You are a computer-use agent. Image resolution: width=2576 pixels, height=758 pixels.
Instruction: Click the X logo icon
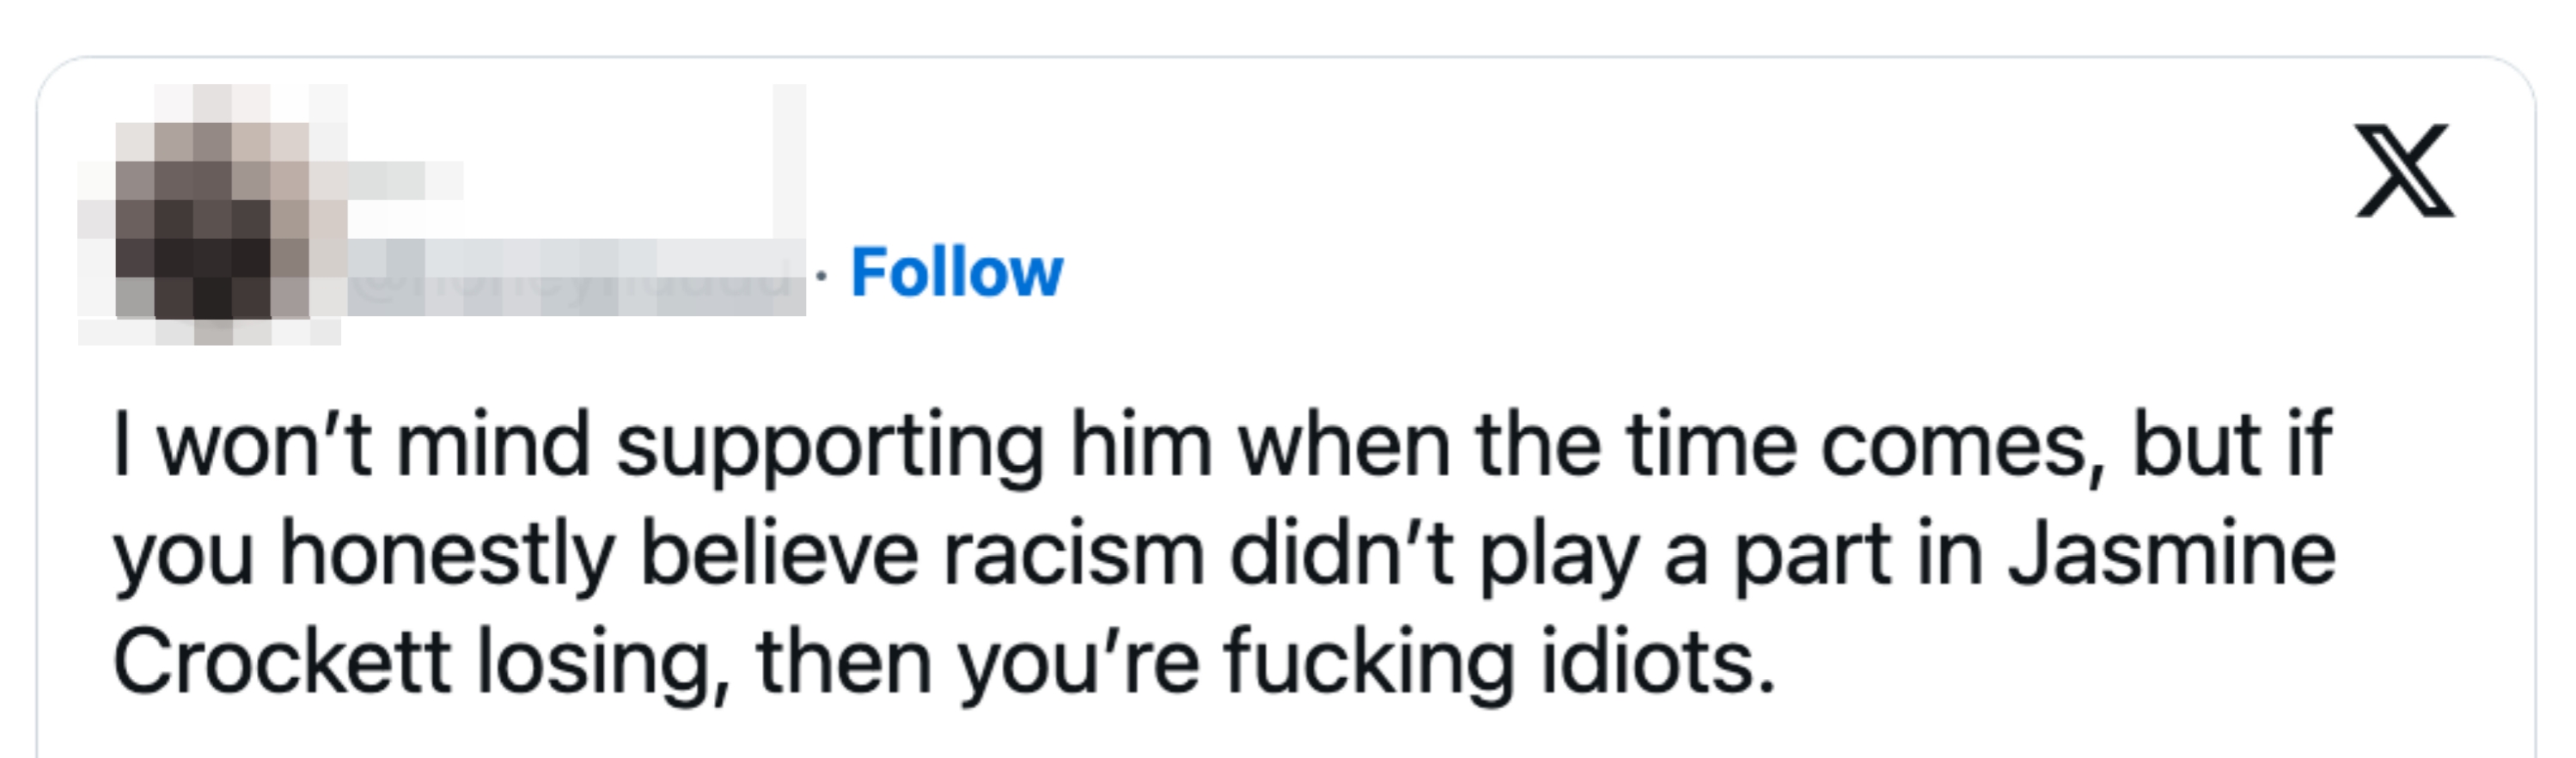2404,171
